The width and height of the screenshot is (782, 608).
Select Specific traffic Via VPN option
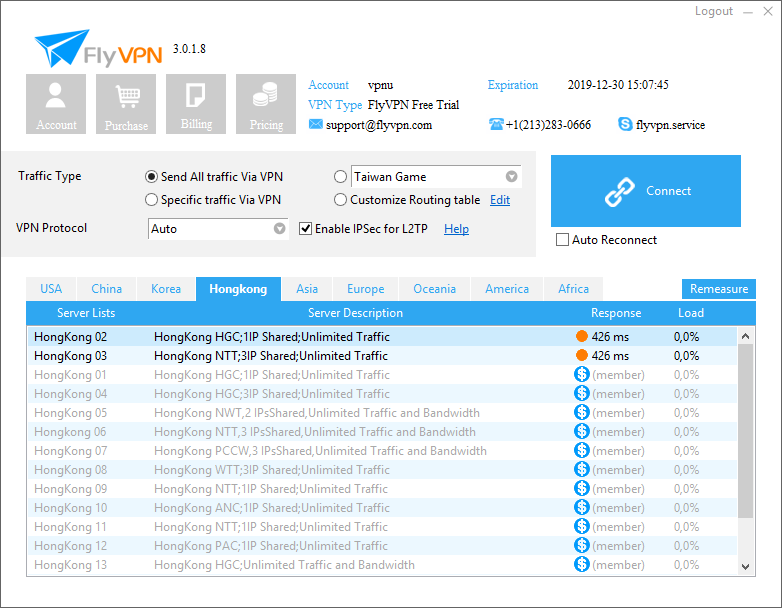(x=151, y=200)
